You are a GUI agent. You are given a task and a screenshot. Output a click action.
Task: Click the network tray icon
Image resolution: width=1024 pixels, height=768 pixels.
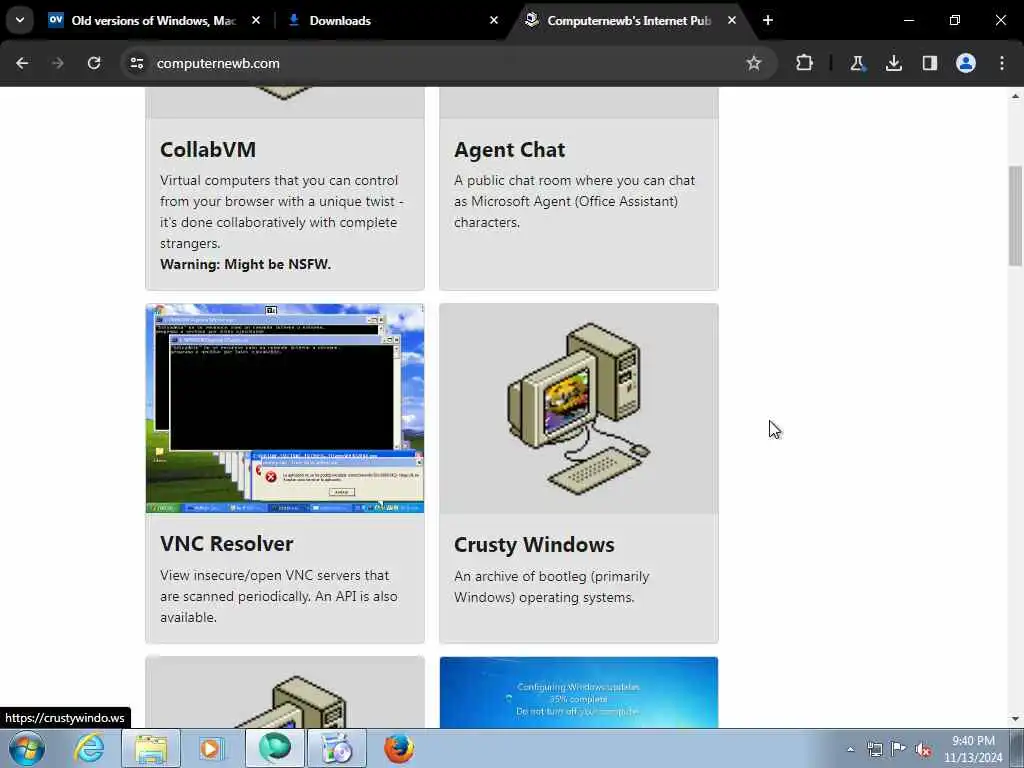(875, 749)
